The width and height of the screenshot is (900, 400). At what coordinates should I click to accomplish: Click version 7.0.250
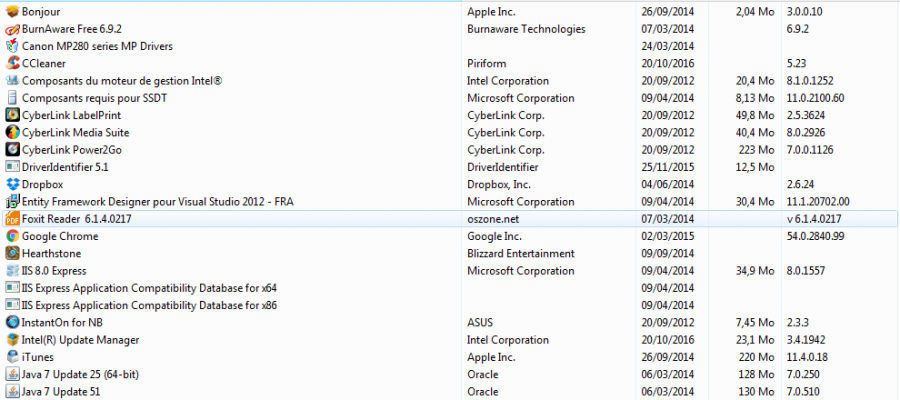click(x=803, y=374)
